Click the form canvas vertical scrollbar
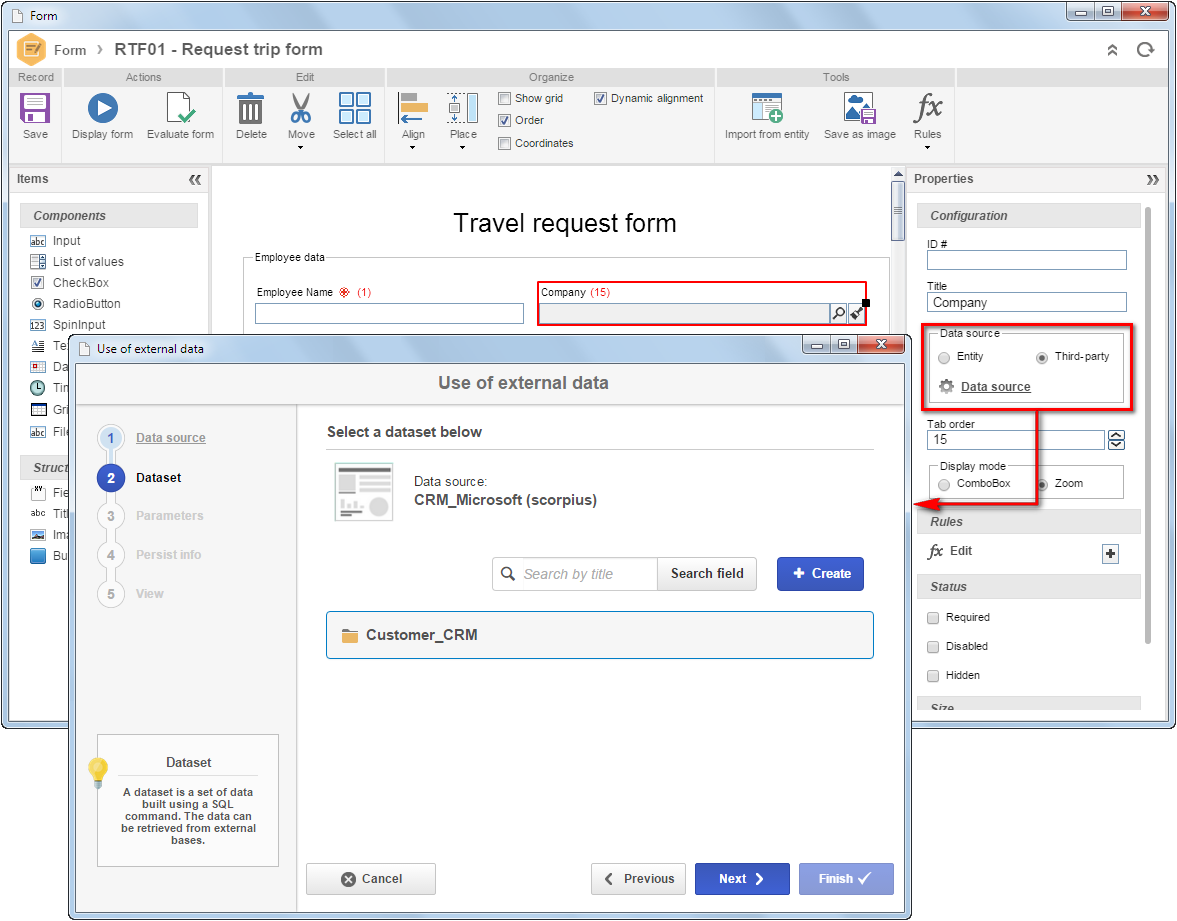Viewport: 1177px width, 921px height. point(898,211)
